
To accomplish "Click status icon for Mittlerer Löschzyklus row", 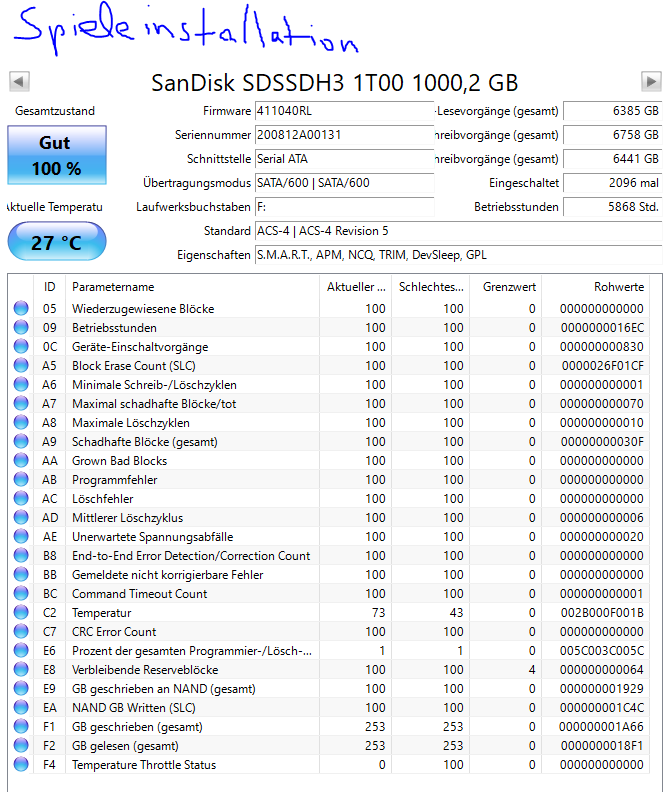I will 21,517.
